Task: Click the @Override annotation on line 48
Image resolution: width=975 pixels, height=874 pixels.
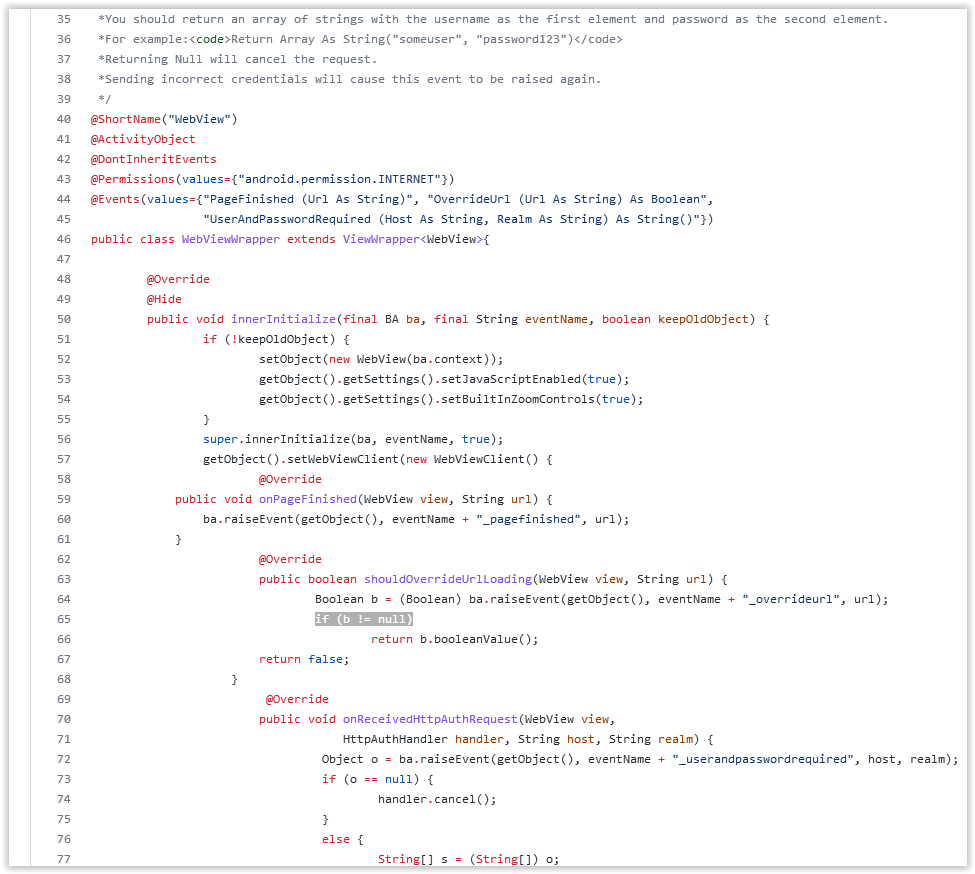Action: [178, 279]
